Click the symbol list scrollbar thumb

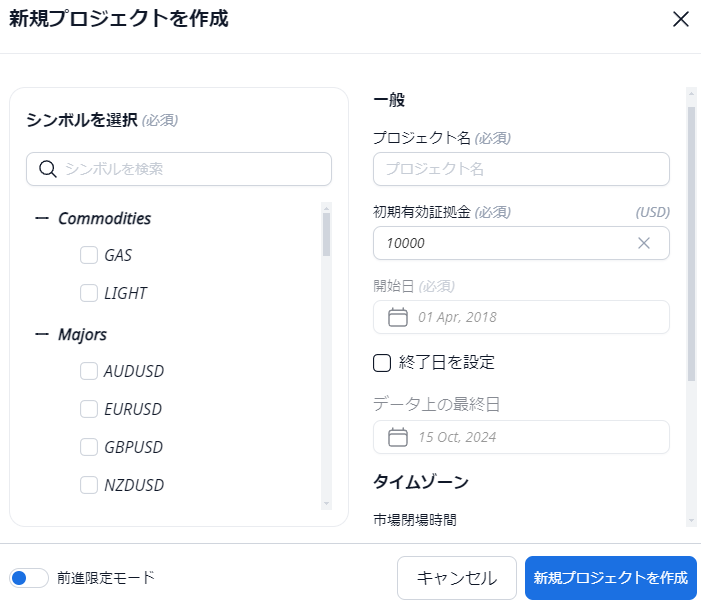(x=326, y=234)
